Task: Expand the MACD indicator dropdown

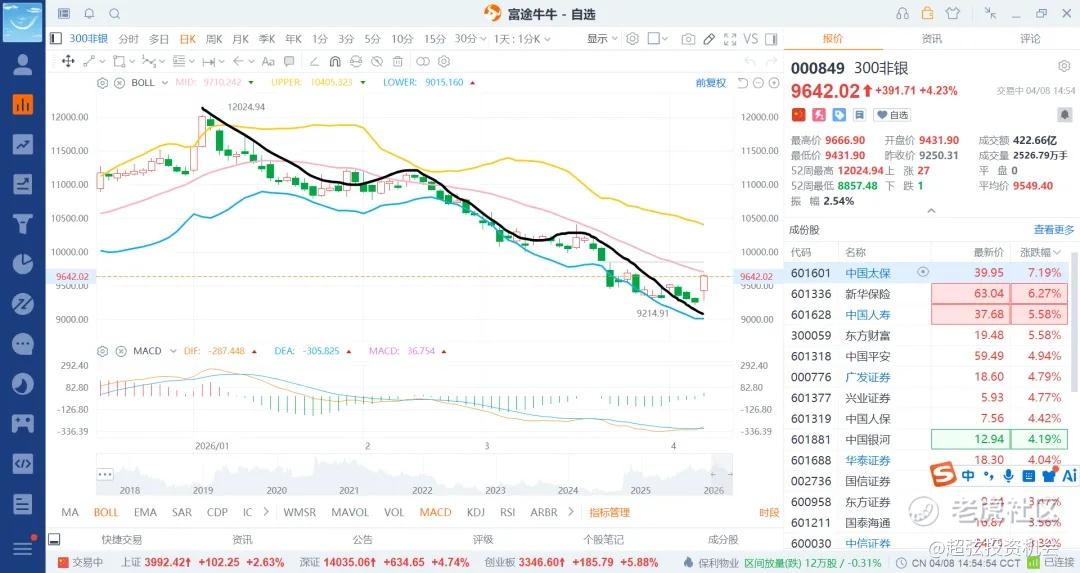Action: pyautogui.click(x=173, y=351)
